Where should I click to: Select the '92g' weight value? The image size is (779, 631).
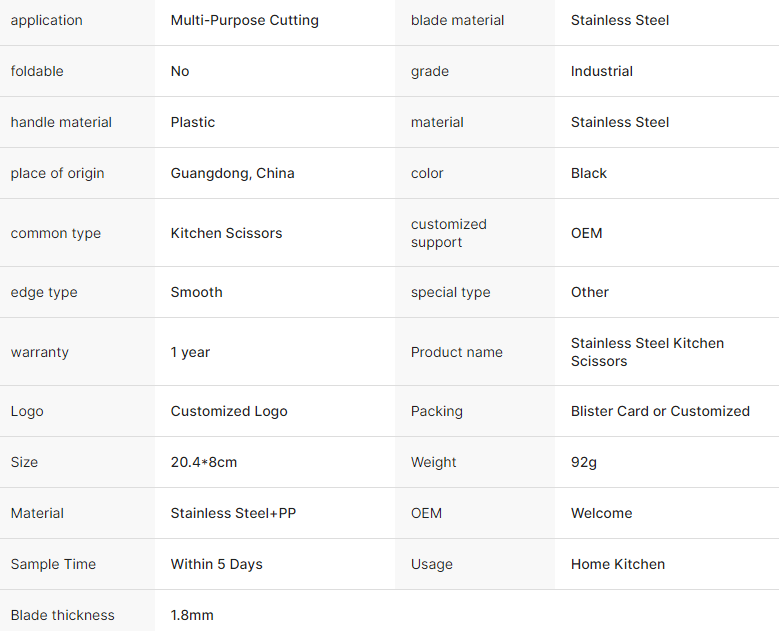click(x=584, y=462)
